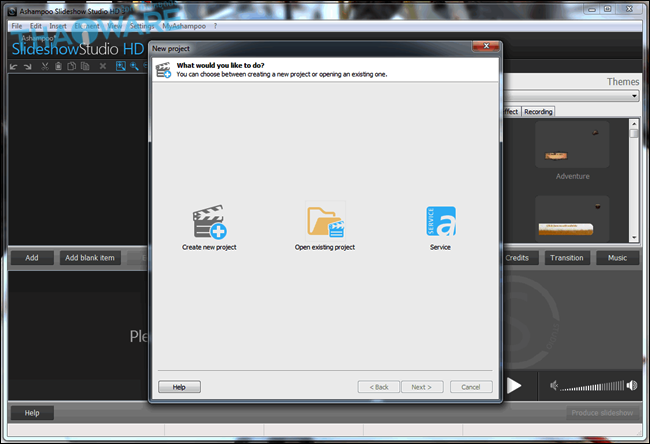Click the Music button

tap(617, 258)
